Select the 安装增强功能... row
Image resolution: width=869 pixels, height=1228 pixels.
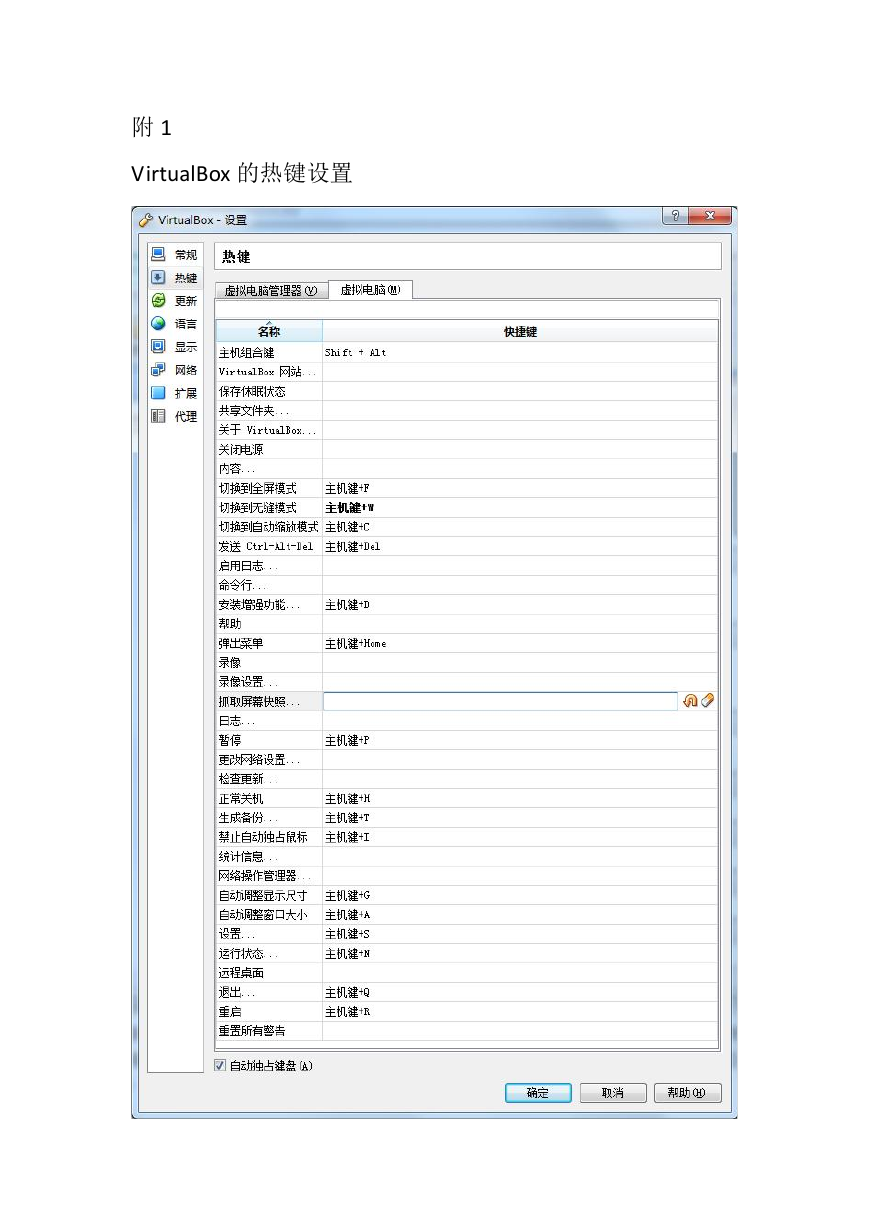click(467, 604)
